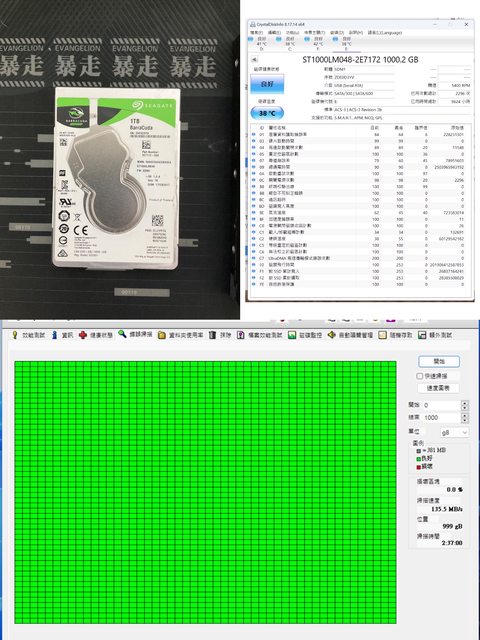The height and width of the screenshot is (640, 480).
Task: Open the Health tab with the red cross icon
Action: (x=97, y=335)
